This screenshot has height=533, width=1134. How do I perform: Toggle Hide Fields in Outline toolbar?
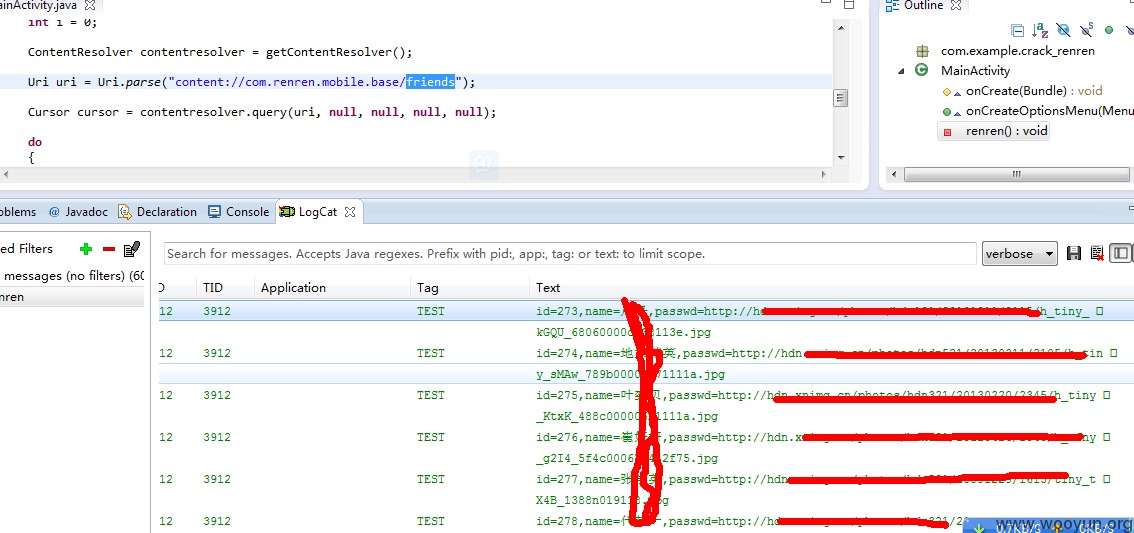click(1063, 30)
